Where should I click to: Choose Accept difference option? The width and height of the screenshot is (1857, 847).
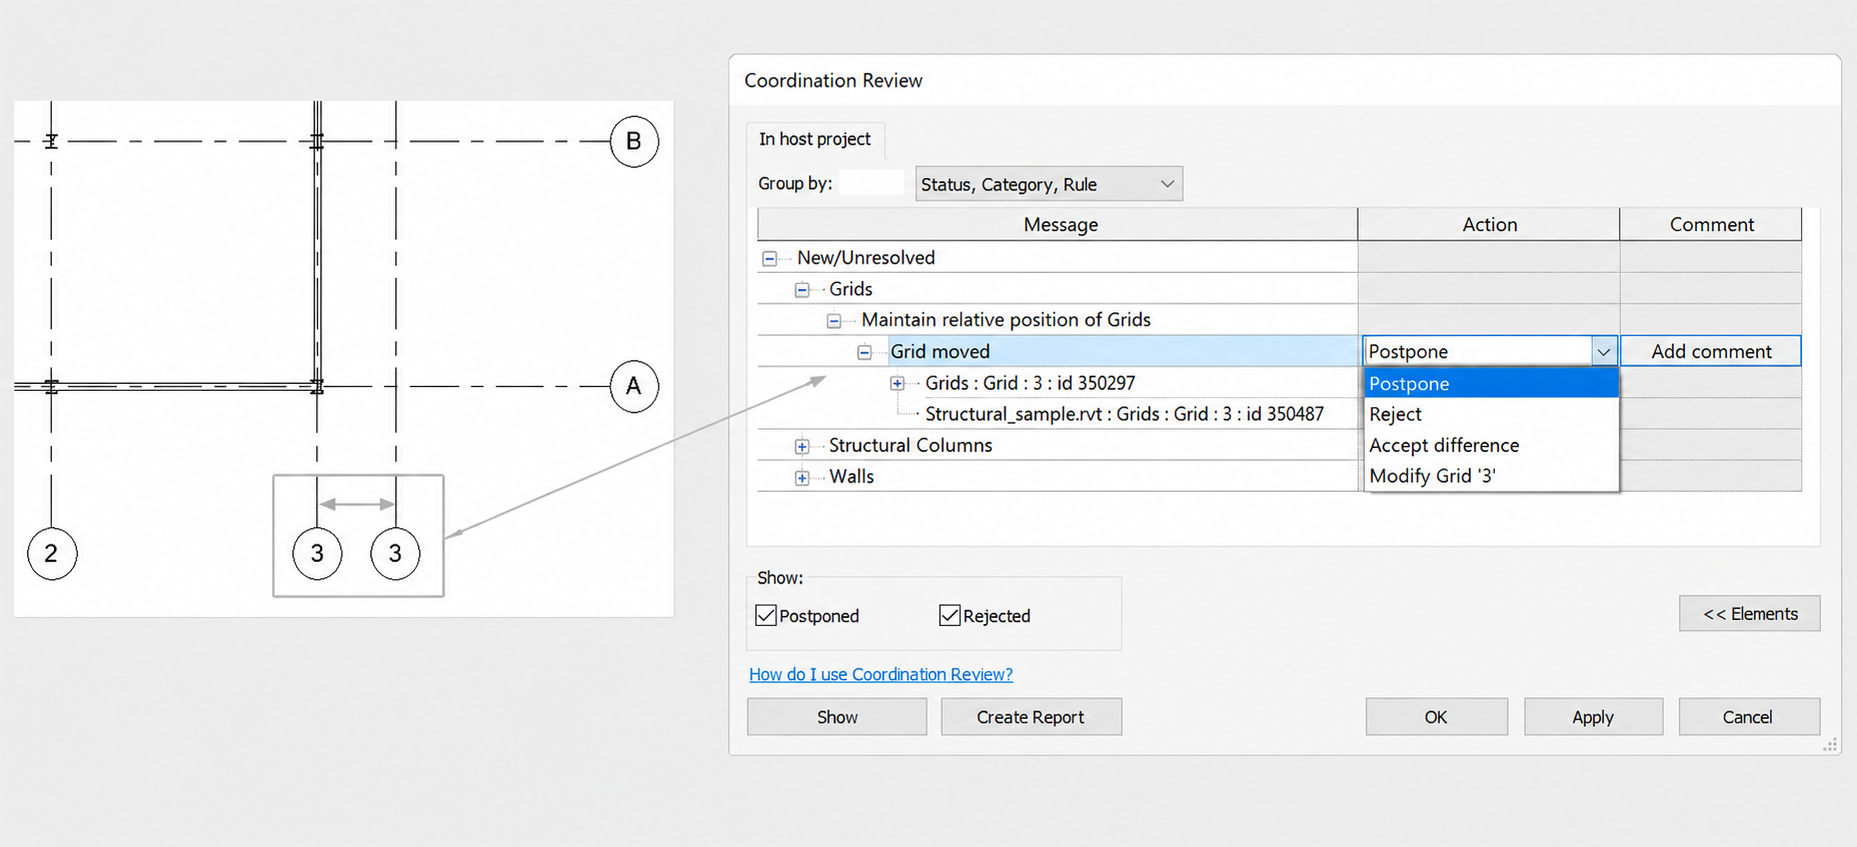click(x=1491, y=445)
